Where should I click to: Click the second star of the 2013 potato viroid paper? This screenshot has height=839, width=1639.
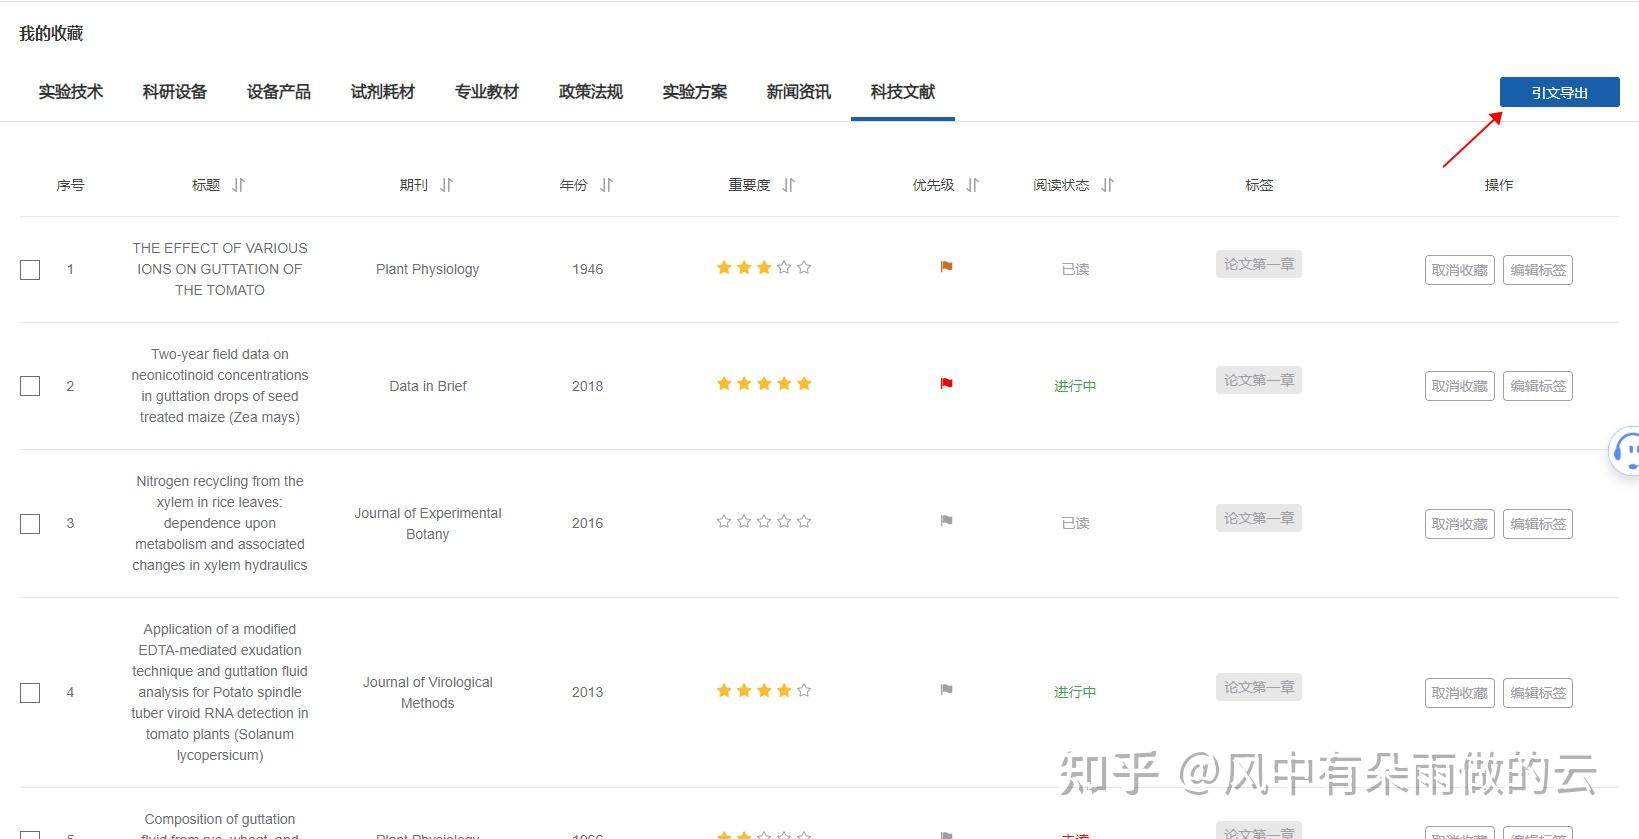pyautogui.click(x=744, y=690)
